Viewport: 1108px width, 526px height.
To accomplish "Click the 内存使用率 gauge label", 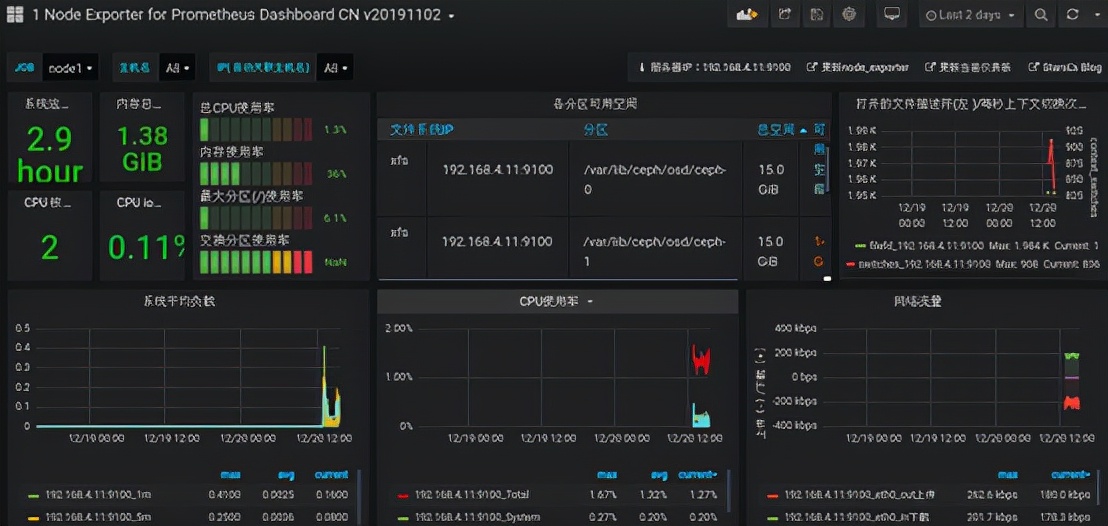I will click(231, 152).
